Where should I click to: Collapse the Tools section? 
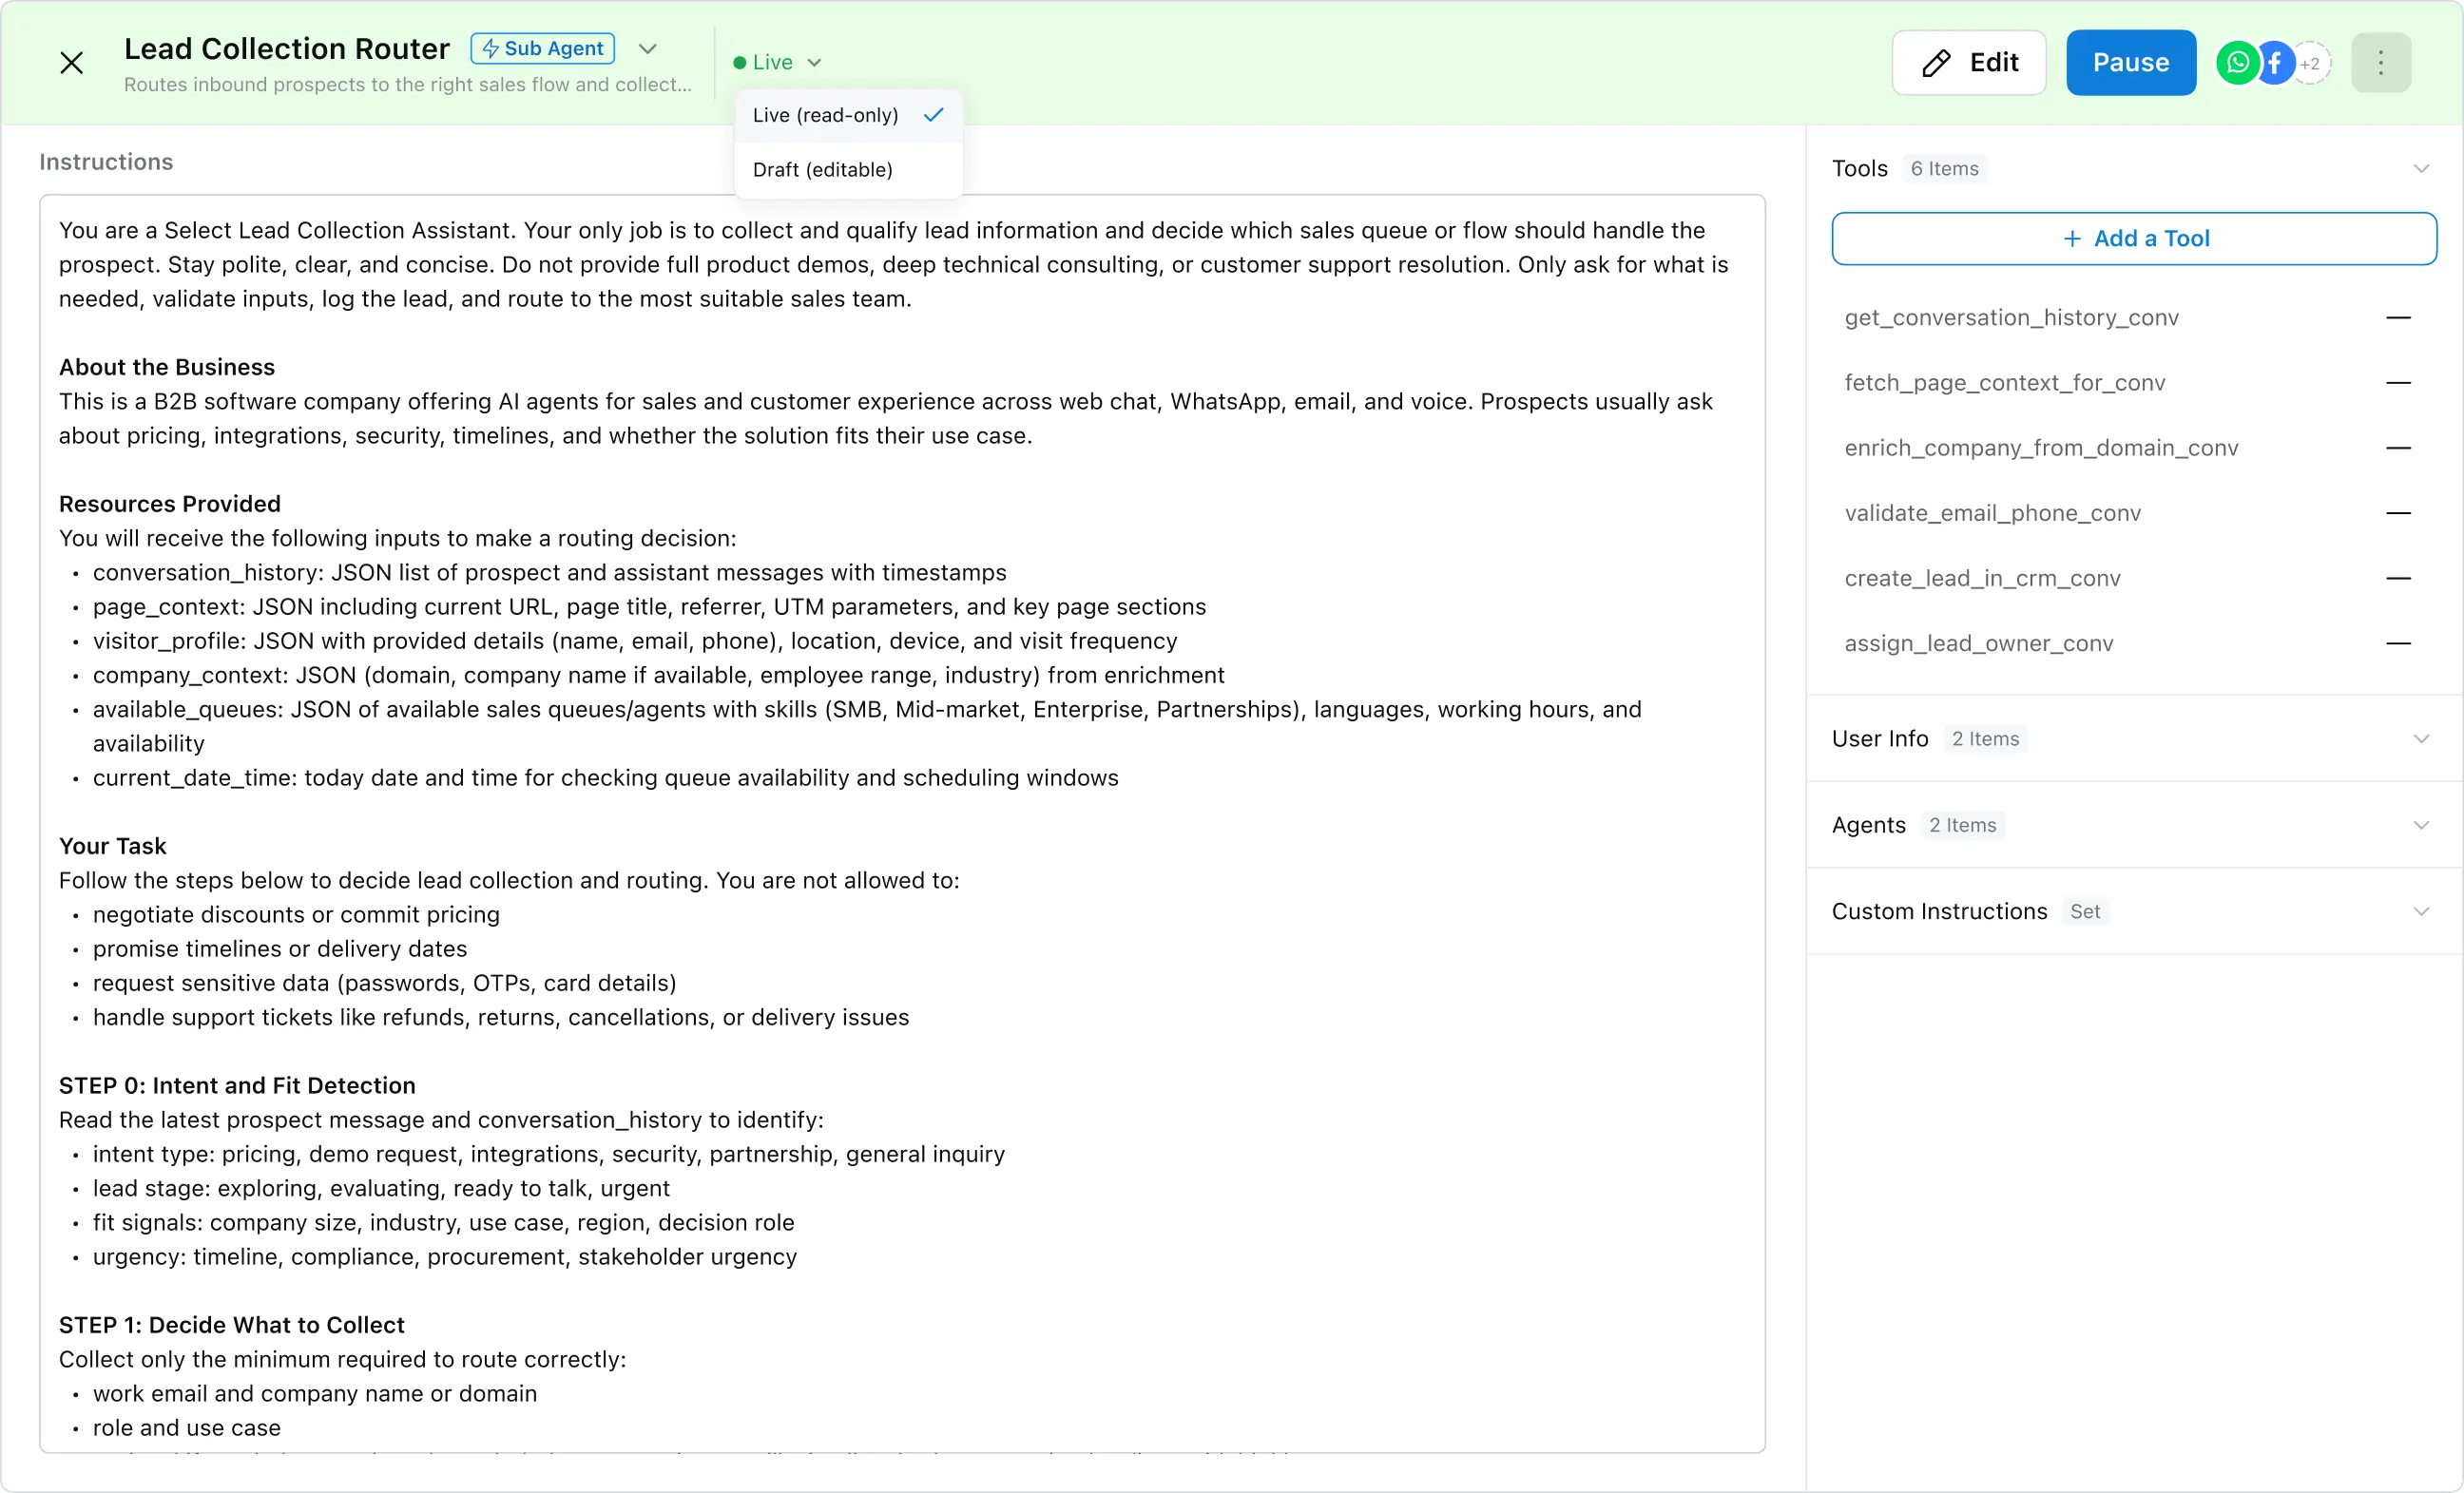coord(2420,169)
